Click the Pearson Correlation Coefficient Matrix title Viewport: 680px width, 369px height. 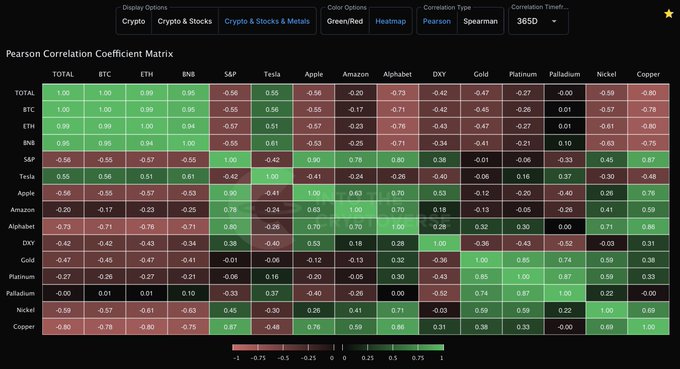[89, 54]
